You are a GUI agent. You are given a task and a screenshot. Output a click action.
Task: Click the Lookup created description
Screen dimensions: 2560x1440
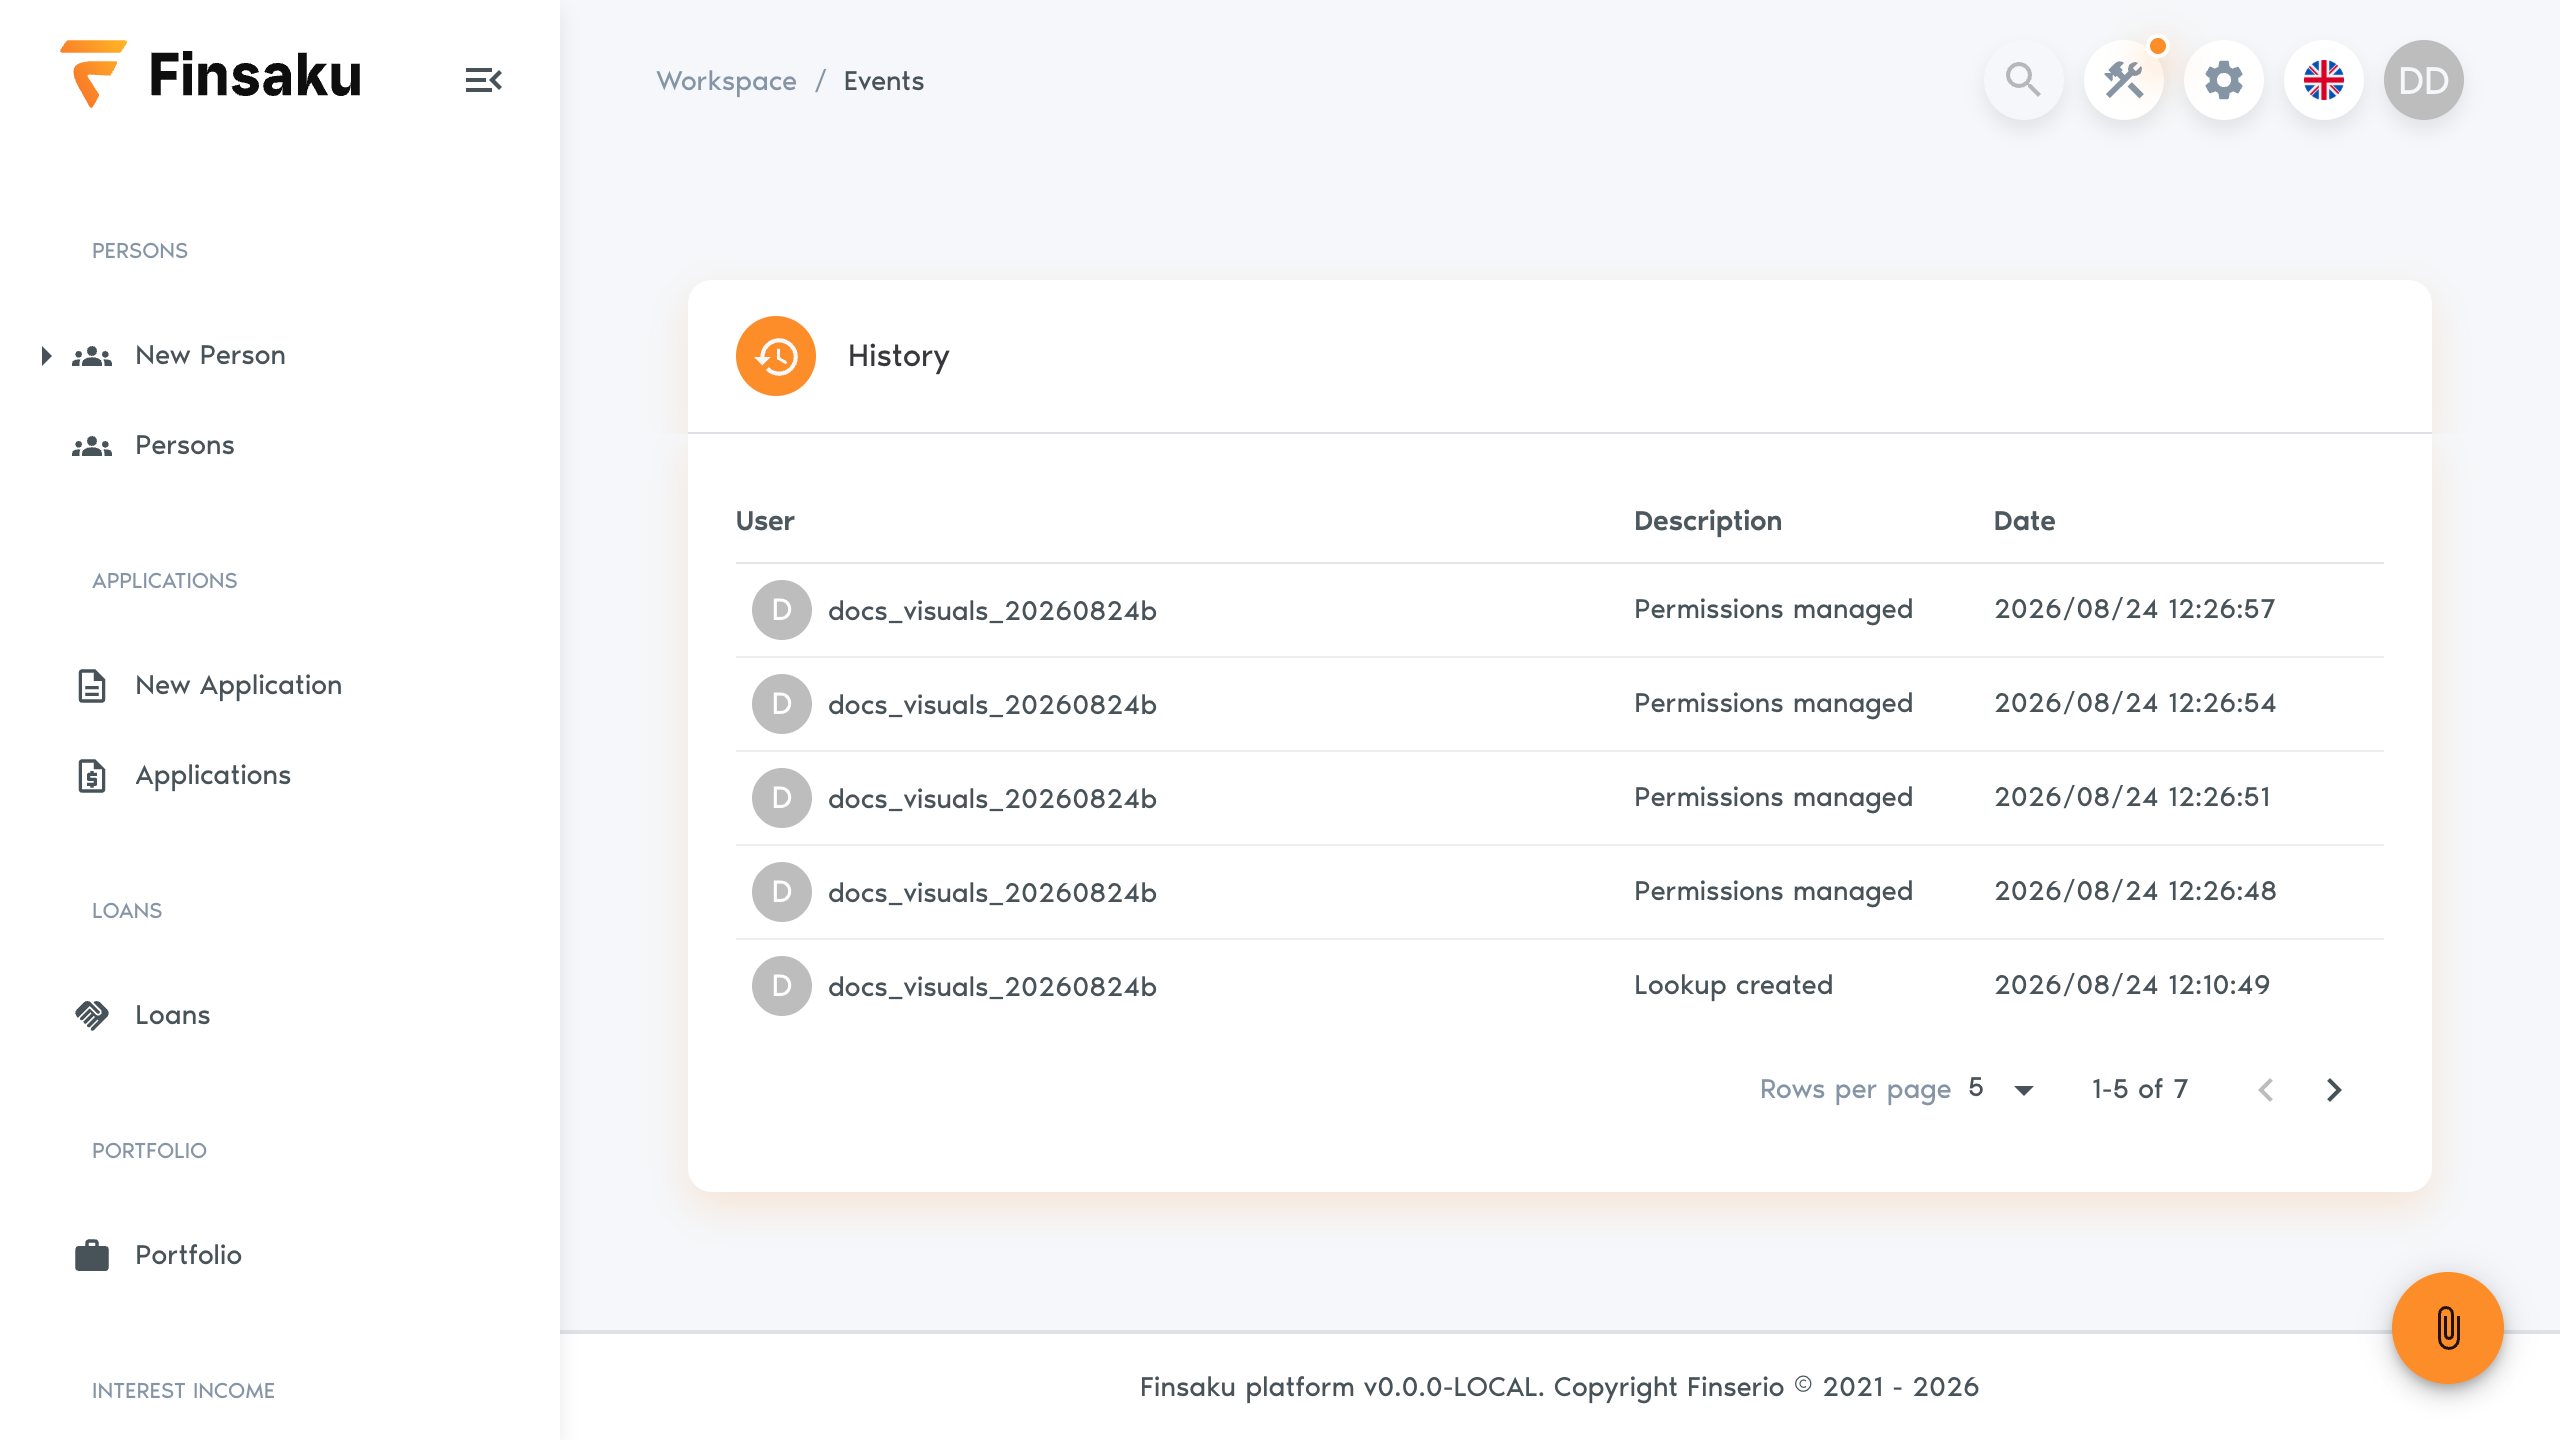pyautogui.click(x=1733, y=985)
